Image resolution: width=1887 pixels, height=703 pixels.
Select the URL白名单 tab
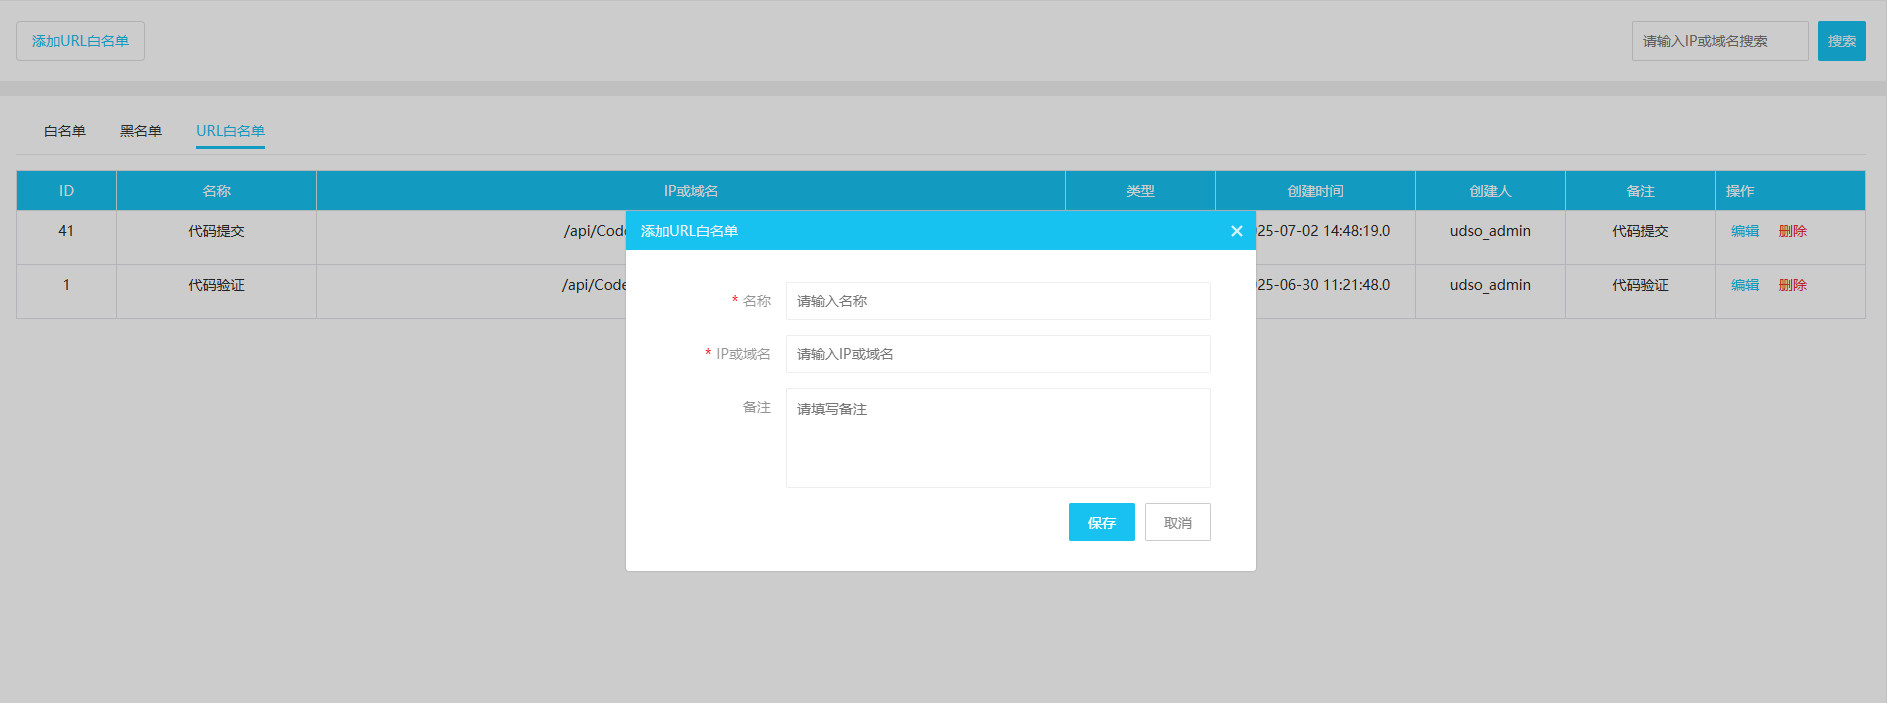pyautogui.click(x=230, y=131)
